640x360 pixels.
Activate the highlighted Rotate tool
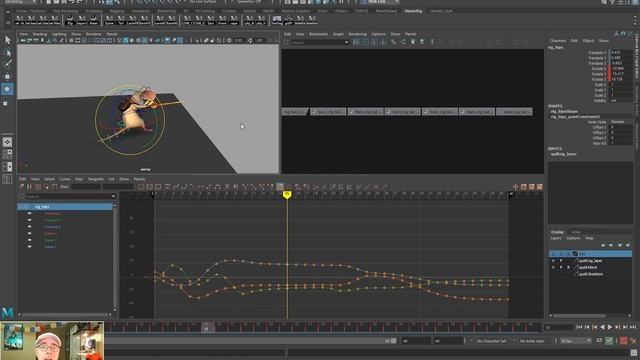click(x=7, y=89)
